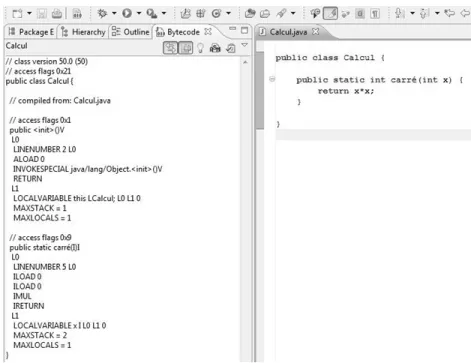Click the New wizard icon in toolbar
This screenshot has width=471, height=363.
click(x=17, y=14)
